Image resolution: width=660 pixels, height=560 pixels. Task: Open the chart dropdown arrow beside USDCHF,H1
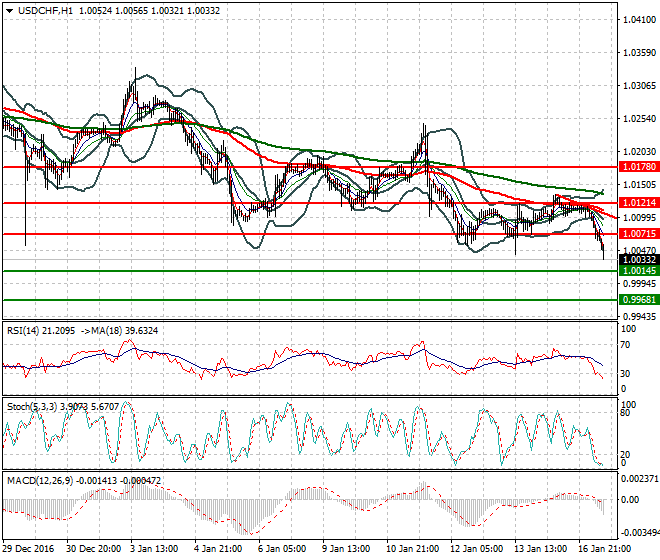[x=9, y=10]
